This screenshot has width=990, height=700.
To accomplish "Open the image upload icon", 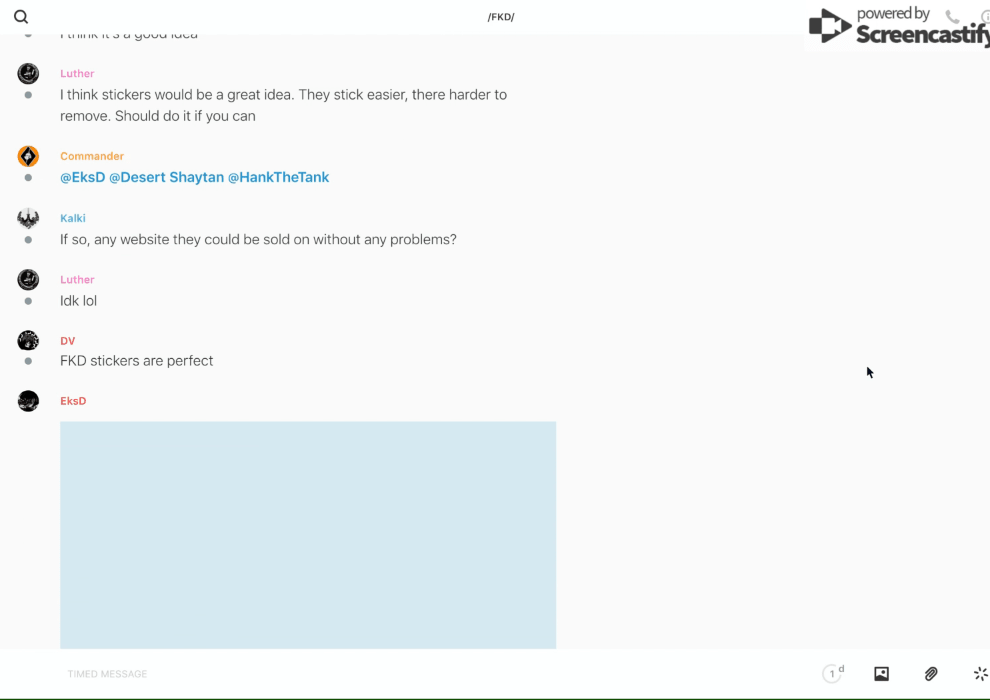I will [881, 674].
